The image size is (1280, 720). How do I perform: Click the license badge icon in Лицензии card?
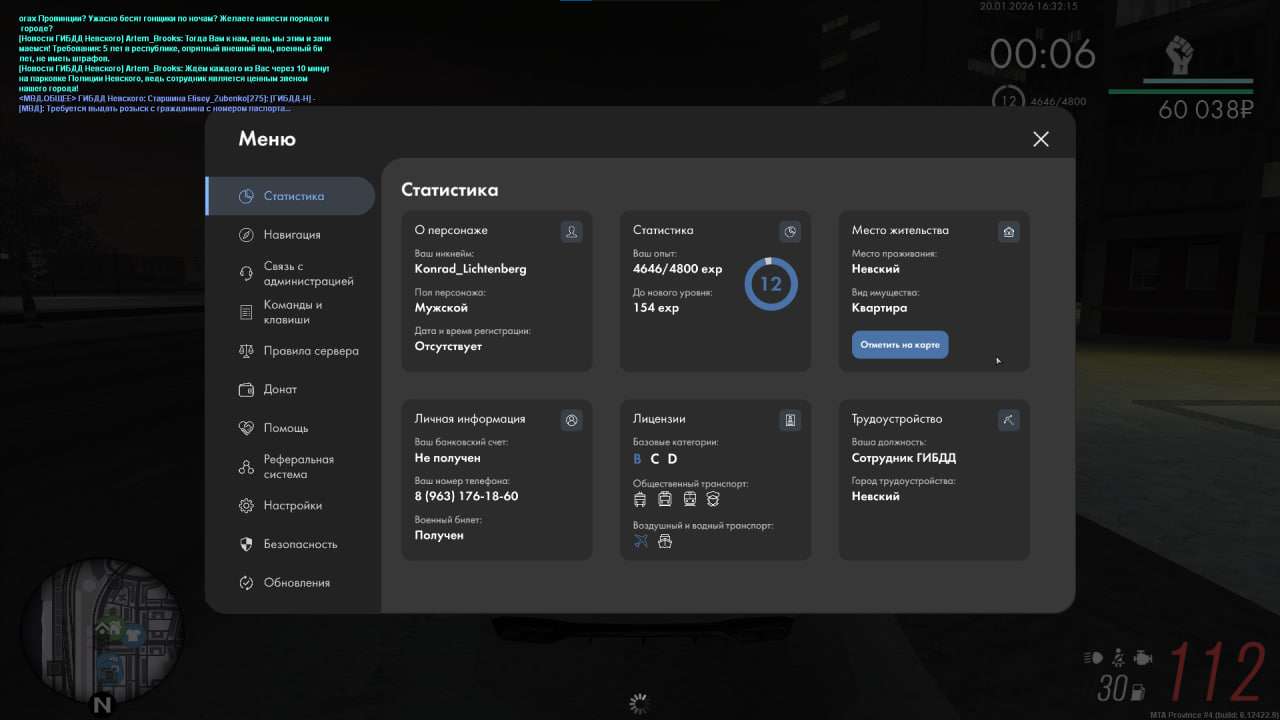790,420
